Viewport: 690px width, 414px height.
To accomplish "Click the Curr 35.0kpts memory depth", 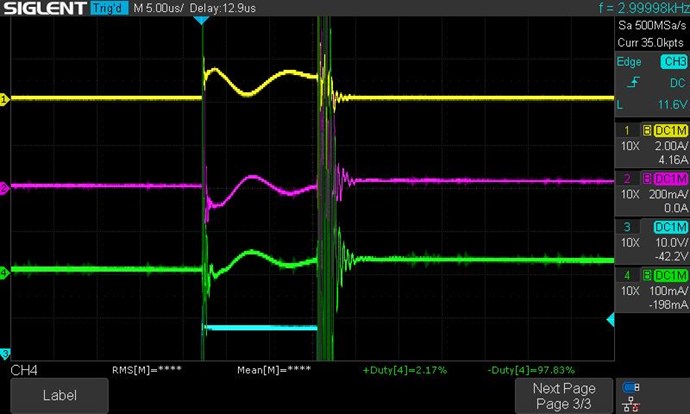I will [x=650, y=43].
